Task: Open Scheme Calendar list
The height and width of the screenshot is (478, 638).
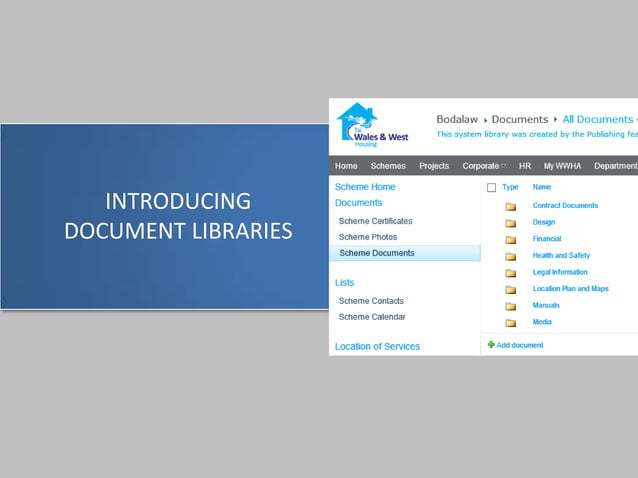Action: click(x=372, y=316)
